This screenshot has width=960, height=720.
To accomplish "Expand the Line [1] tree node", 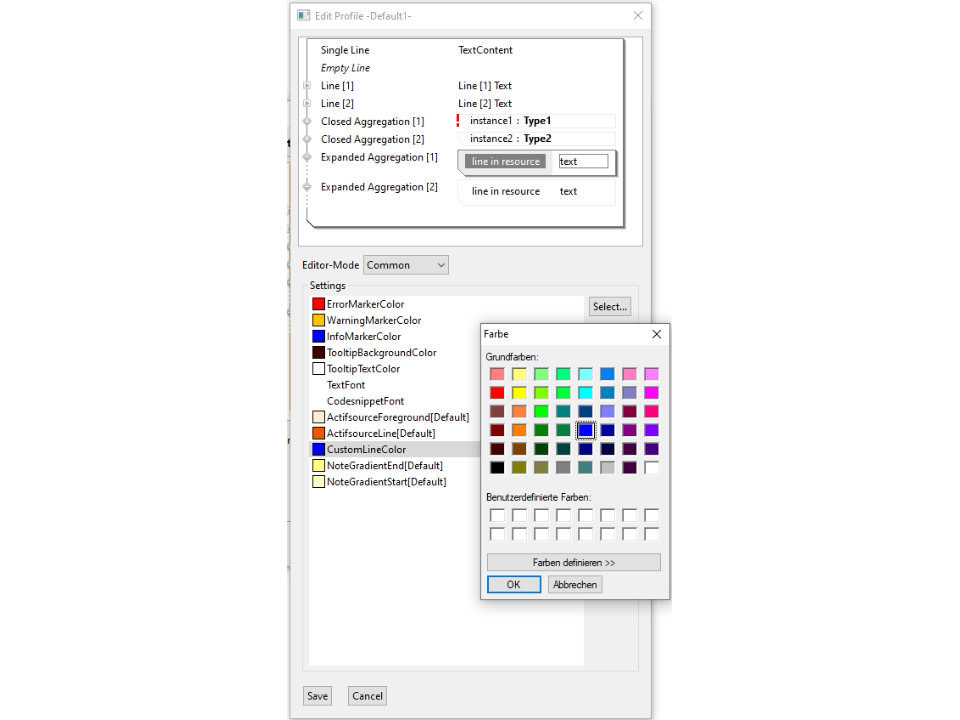I will [x=307, y=86].
